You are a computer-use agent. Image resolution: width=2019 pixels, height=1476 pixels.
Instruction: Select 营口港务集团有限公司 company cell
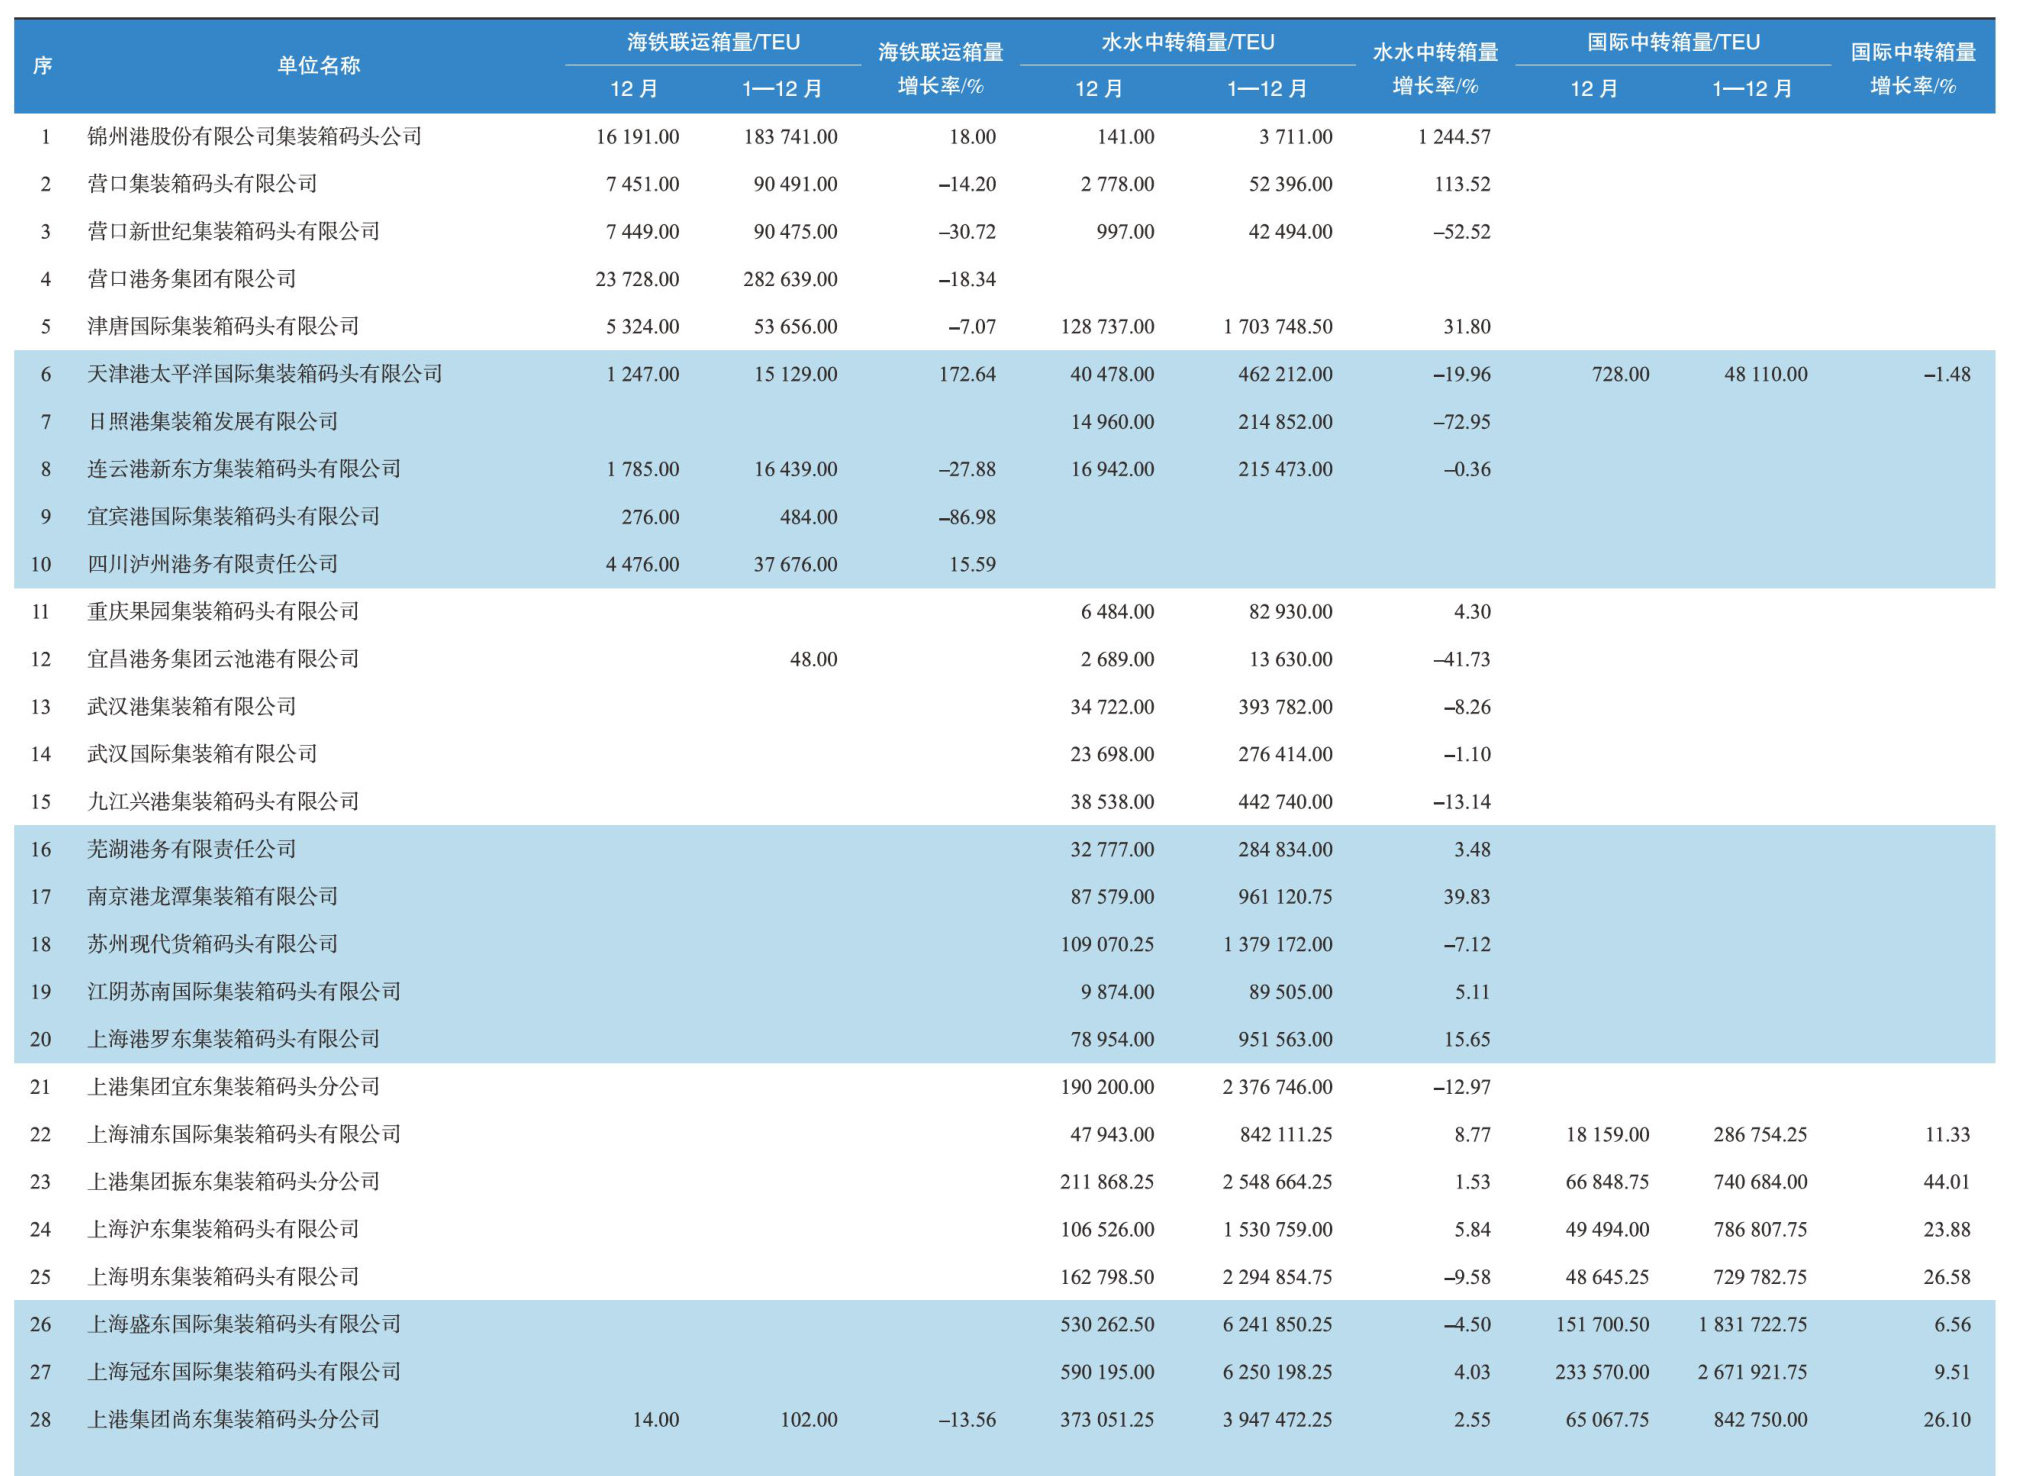click(192, 279)
